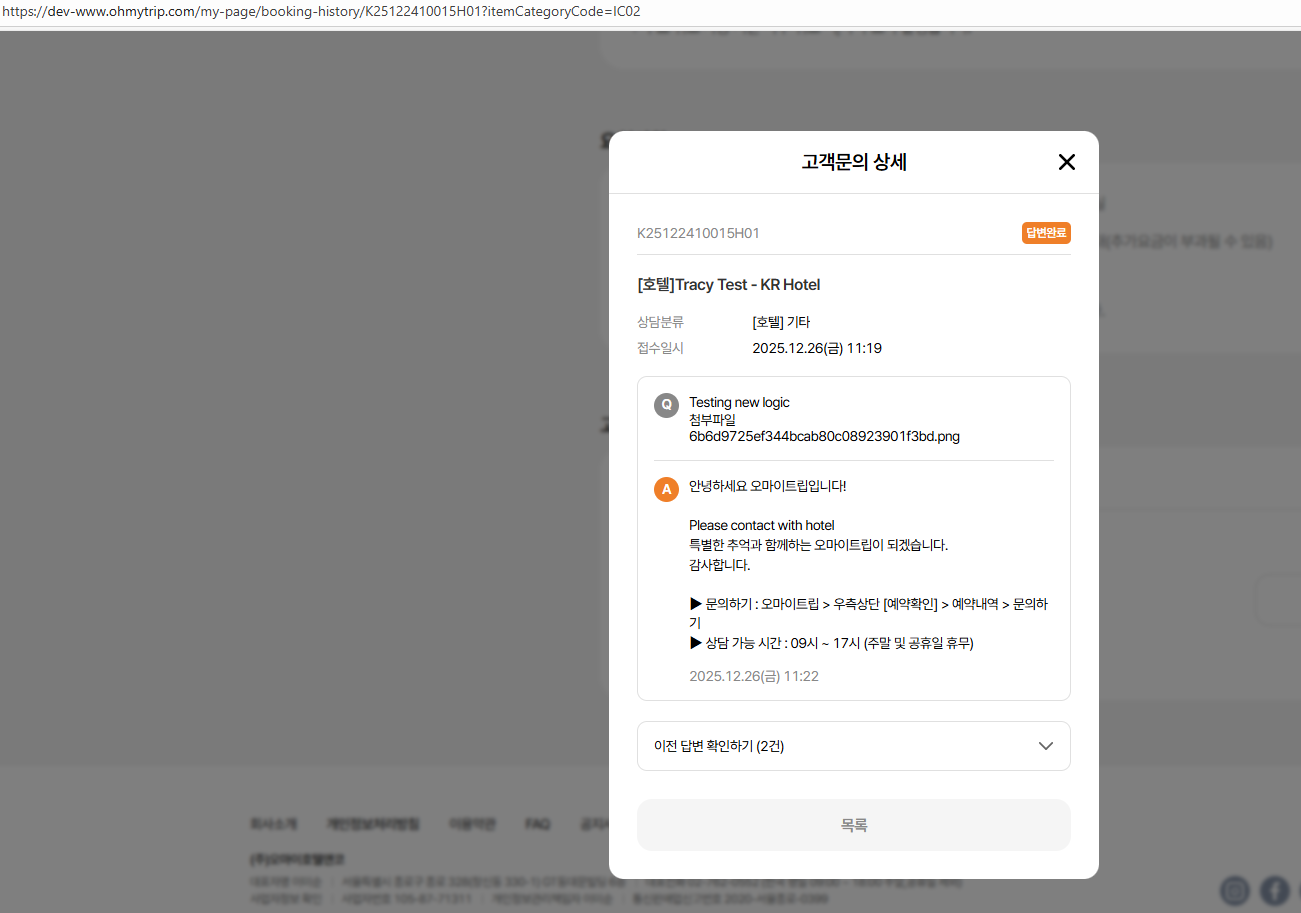Click the answer timestamp 2025.12.26(금) 11:22
The width and height of the screenshot is (1301, 913).
(754, 676)
